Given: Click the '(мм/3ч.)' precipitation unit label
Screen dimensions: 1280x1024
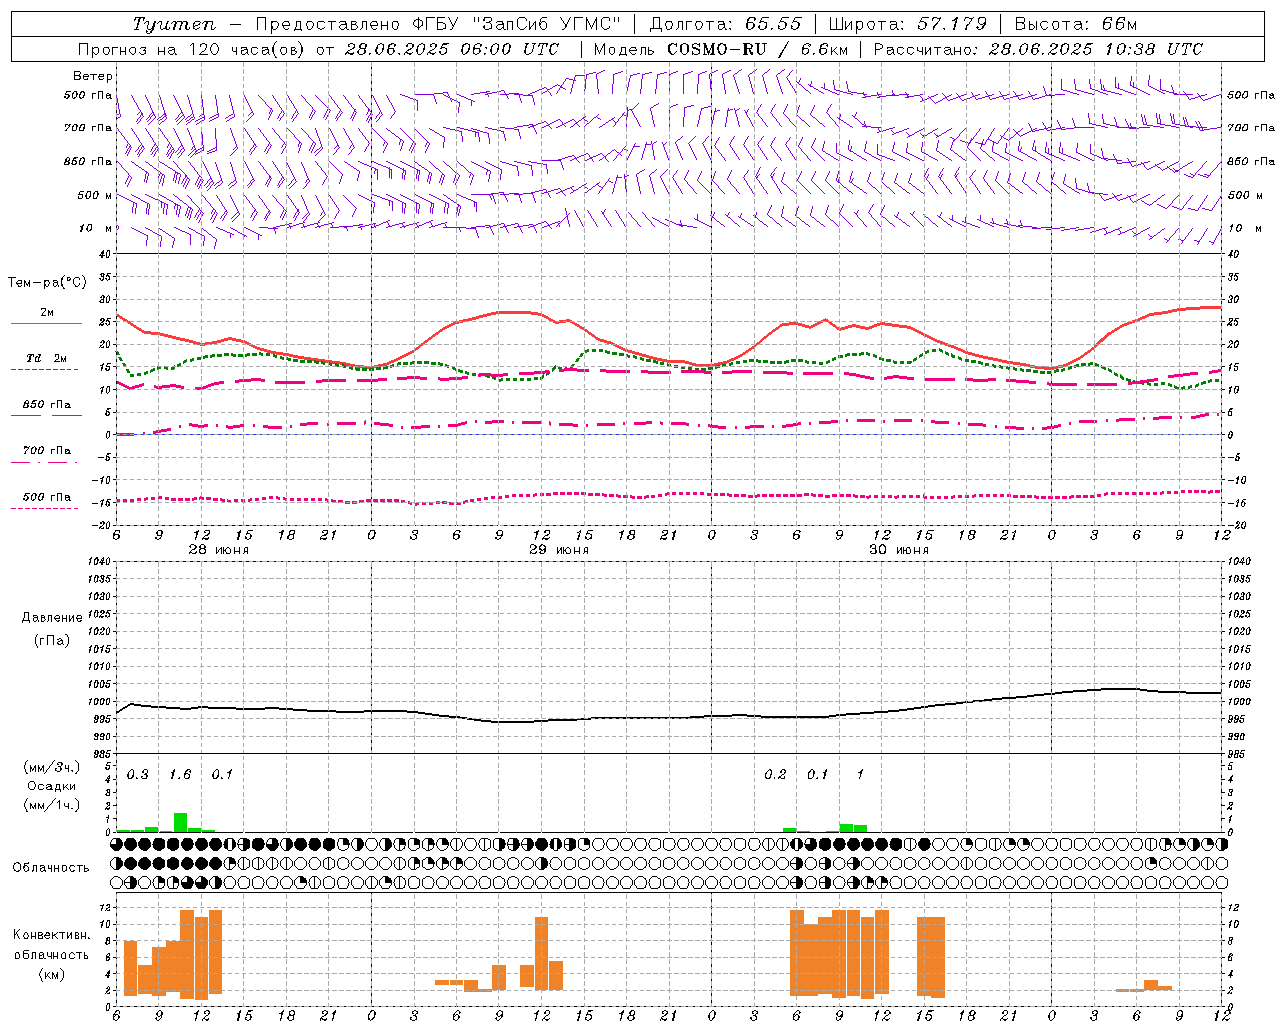Looking at the screenshot, I should coord(52,767).
